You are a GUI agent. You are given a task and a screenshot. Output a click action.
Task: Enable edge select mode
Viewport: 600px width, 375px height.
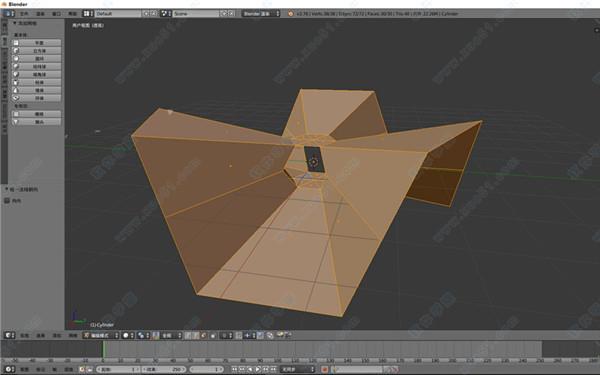[x=195, y=335]
